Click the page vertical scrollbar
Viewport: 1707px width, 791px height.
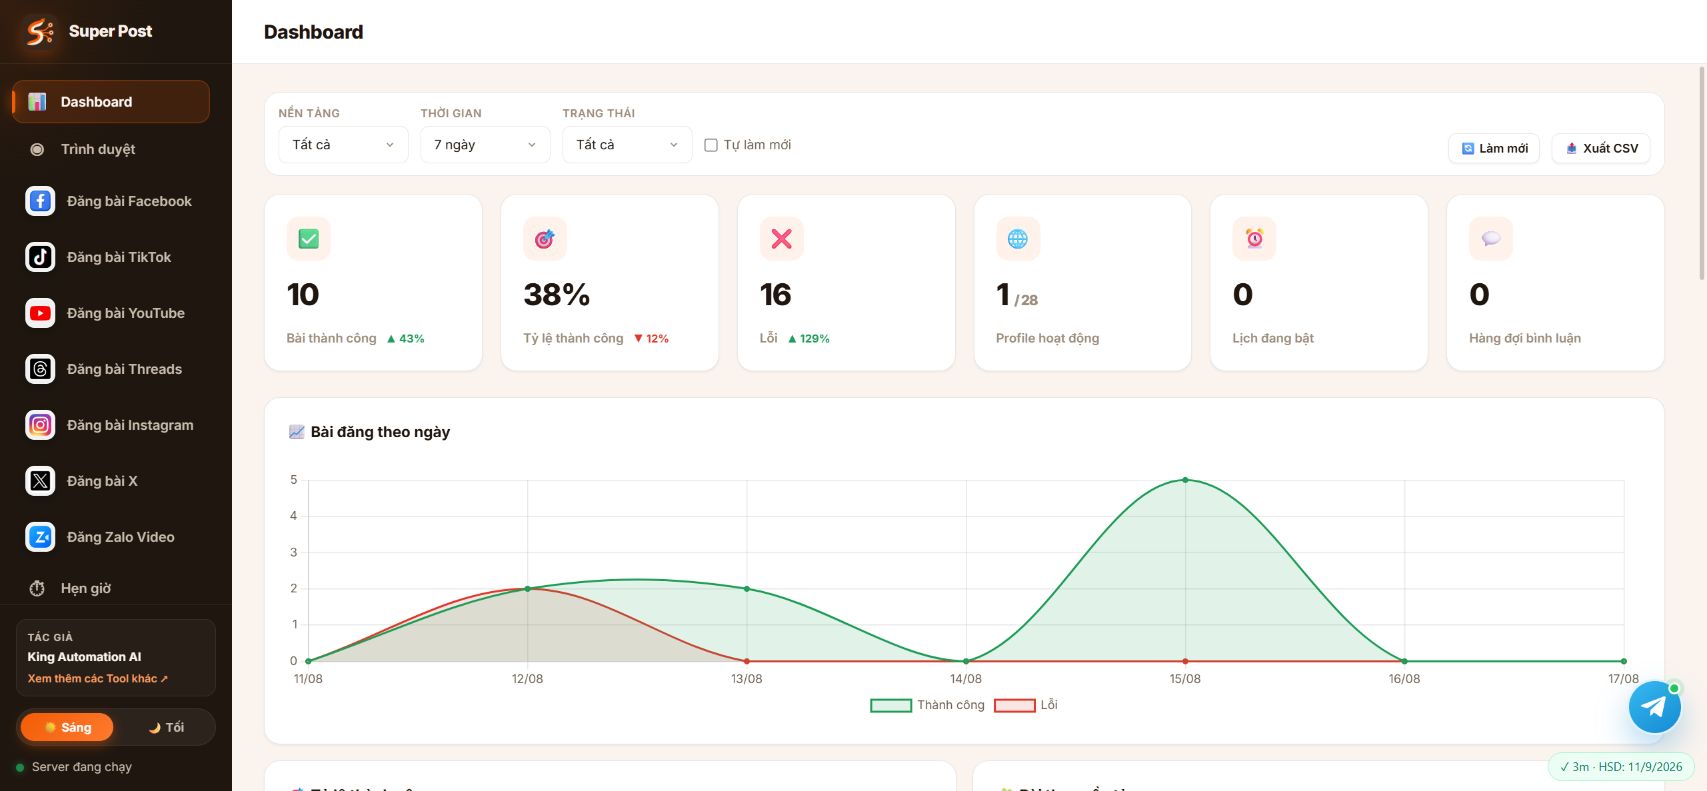pyautogui.click(x=1702, y=173)
